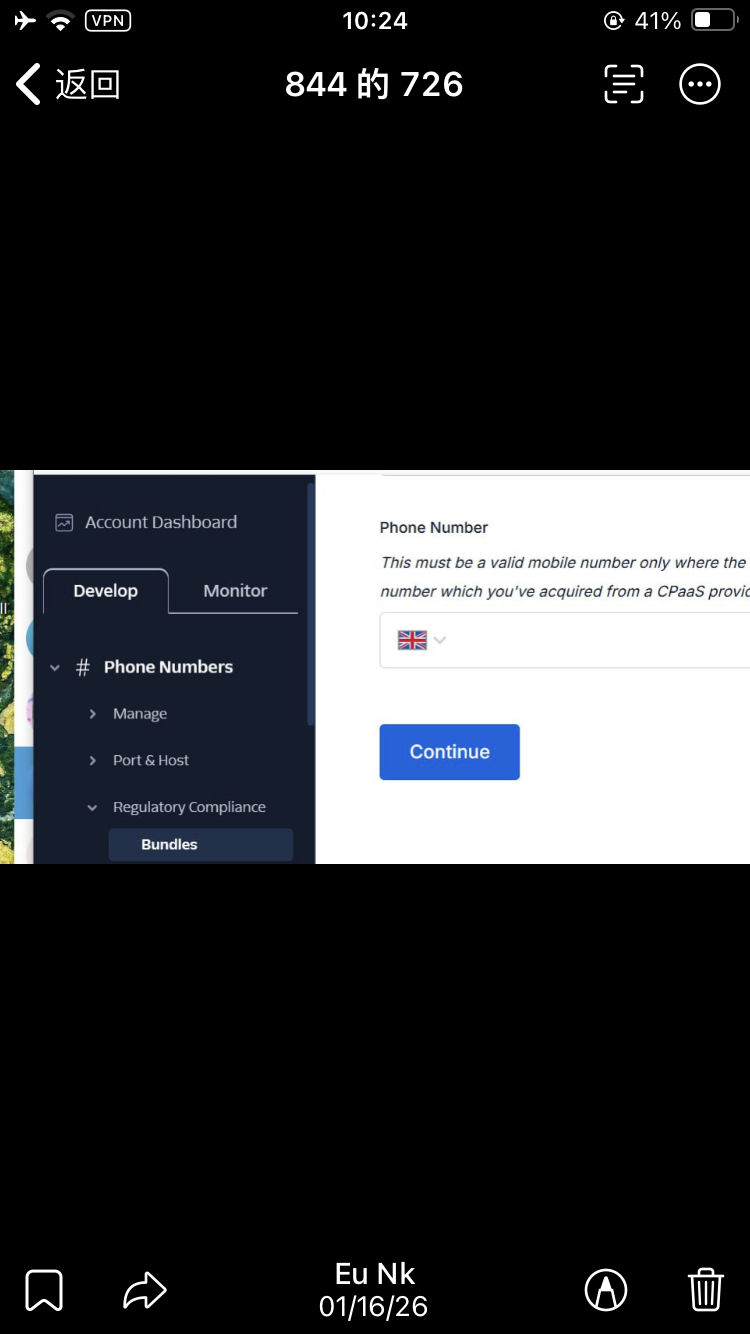Open the more options ellipsis menu
The width and height of the screenshot is (750, 1334).
point(700,85)
